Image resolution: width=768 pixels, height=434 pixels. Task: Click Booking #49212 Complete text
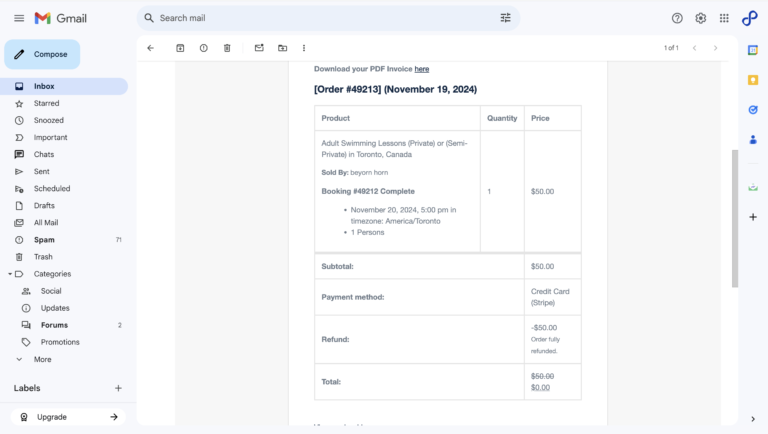coord(368,191)
